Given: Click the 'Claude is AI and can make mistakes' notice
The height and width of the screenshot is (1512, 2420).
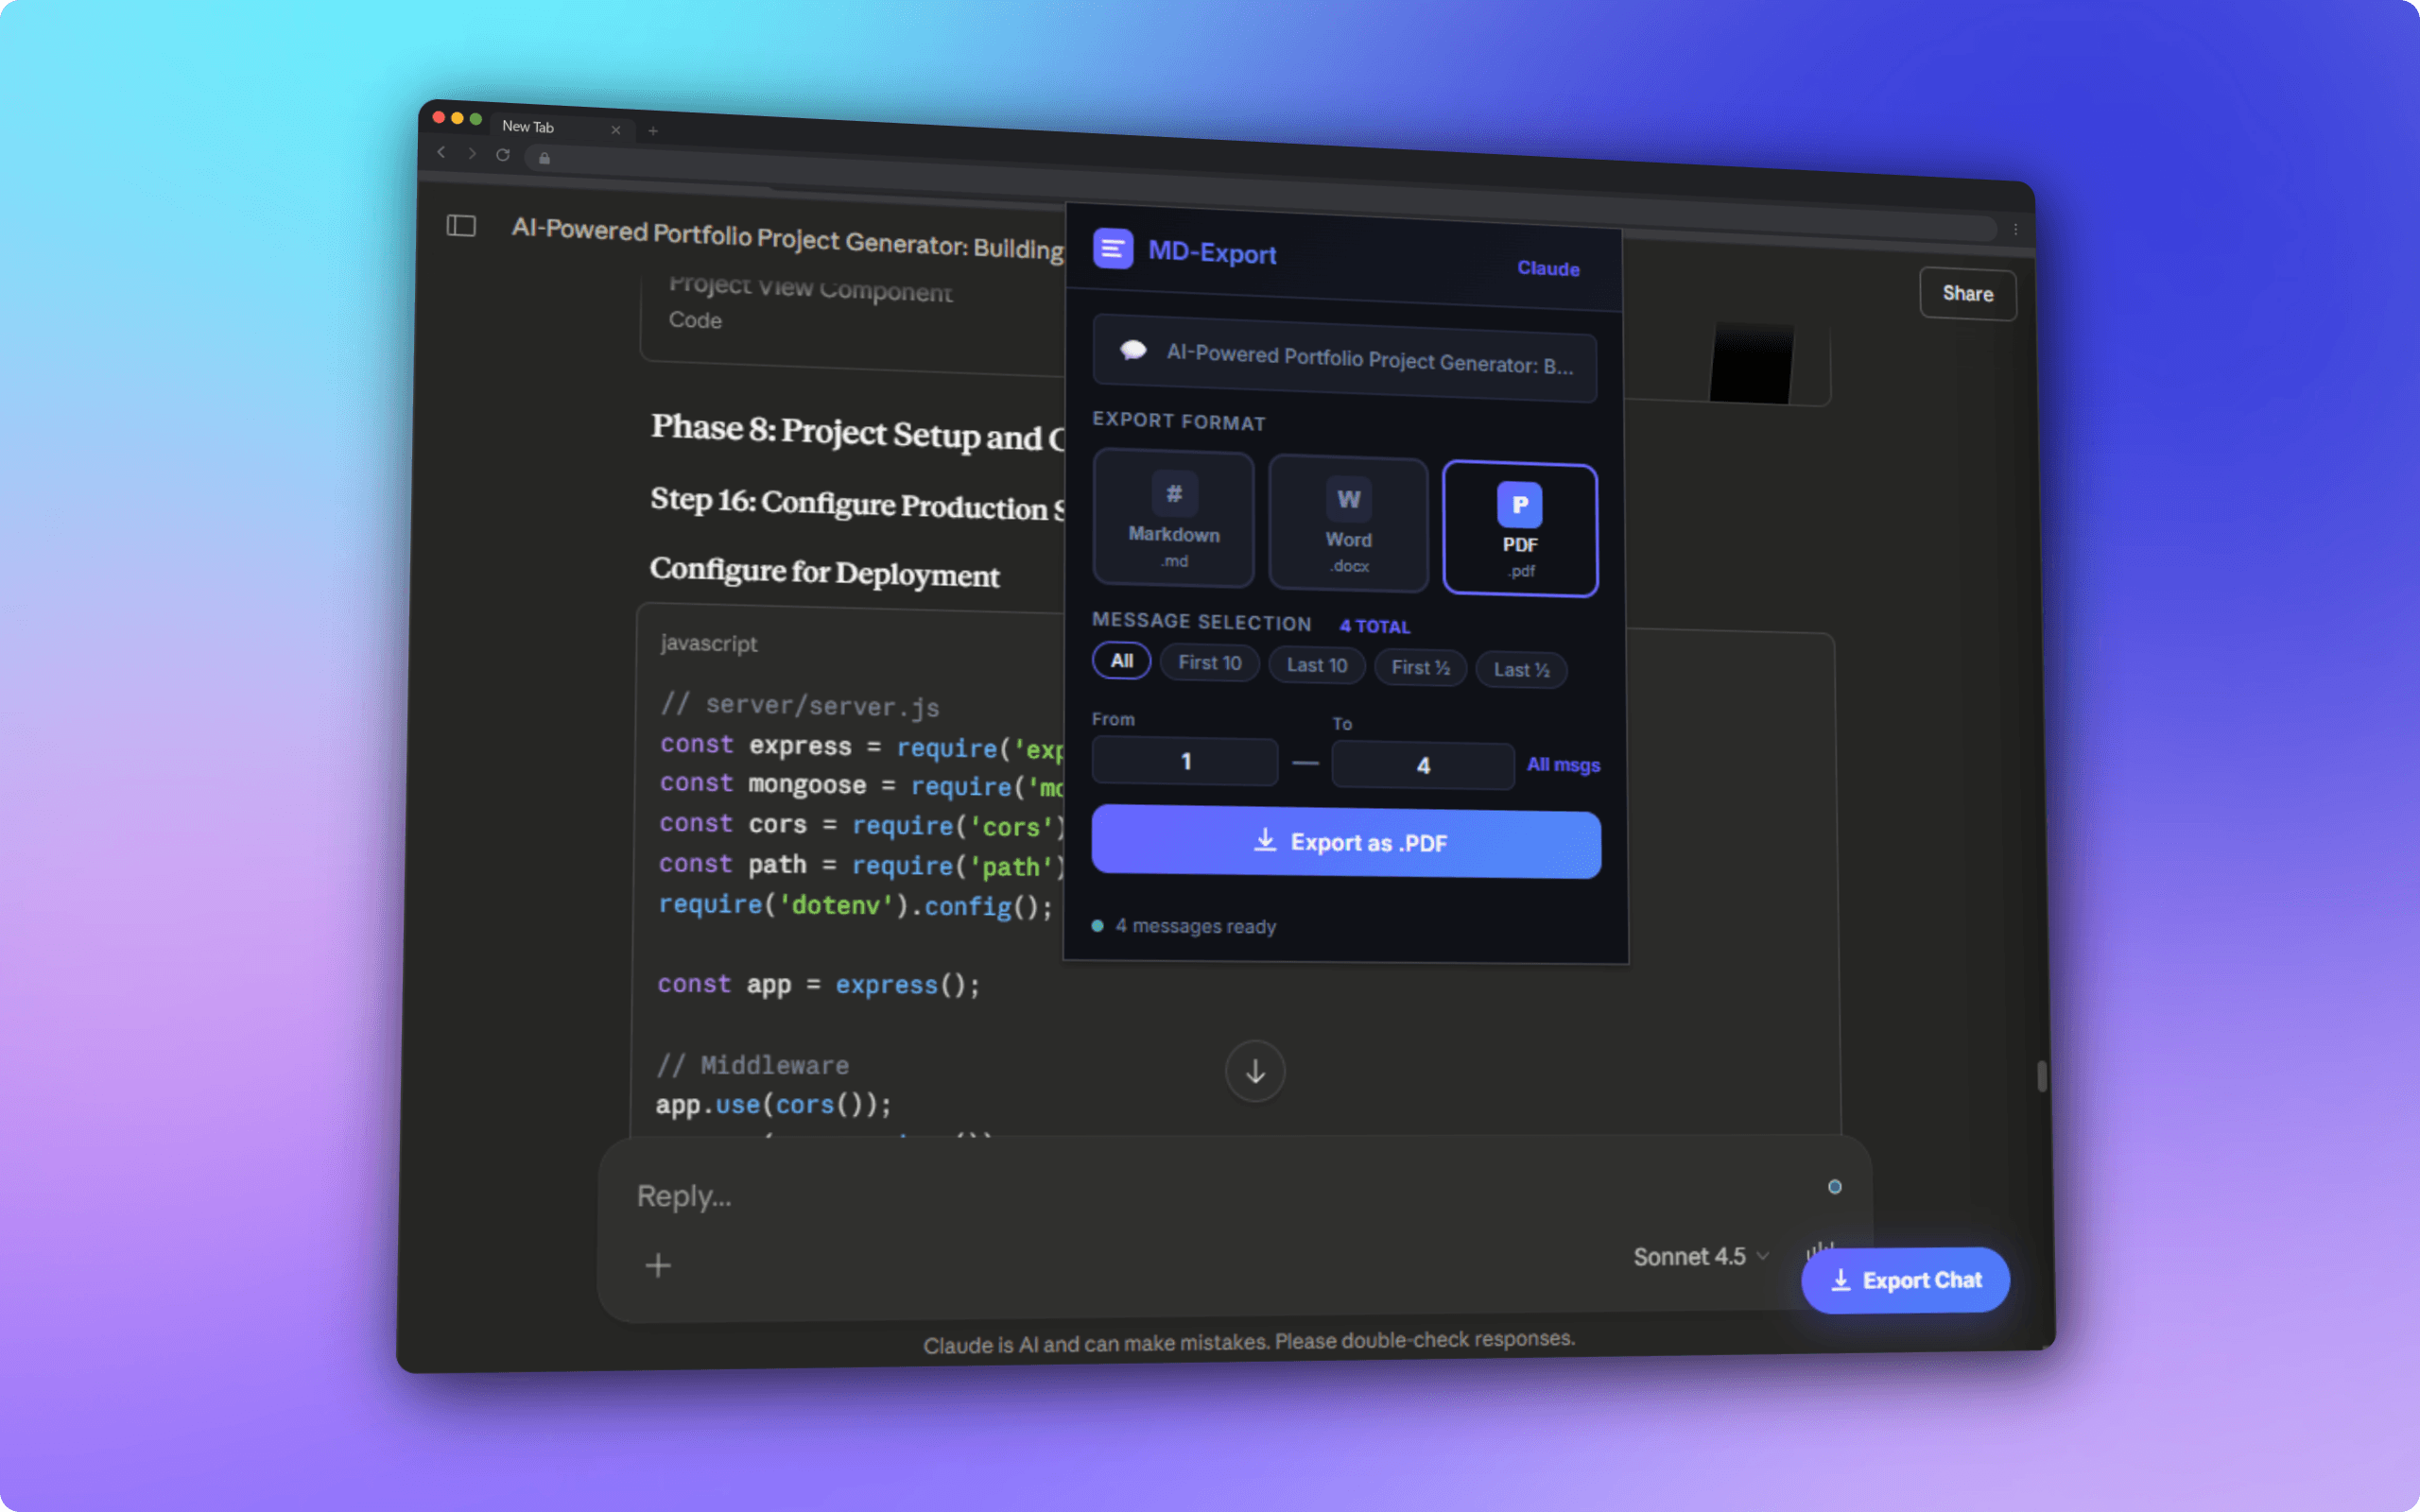Looking at the screenshot, I should coord(1248,1342).
